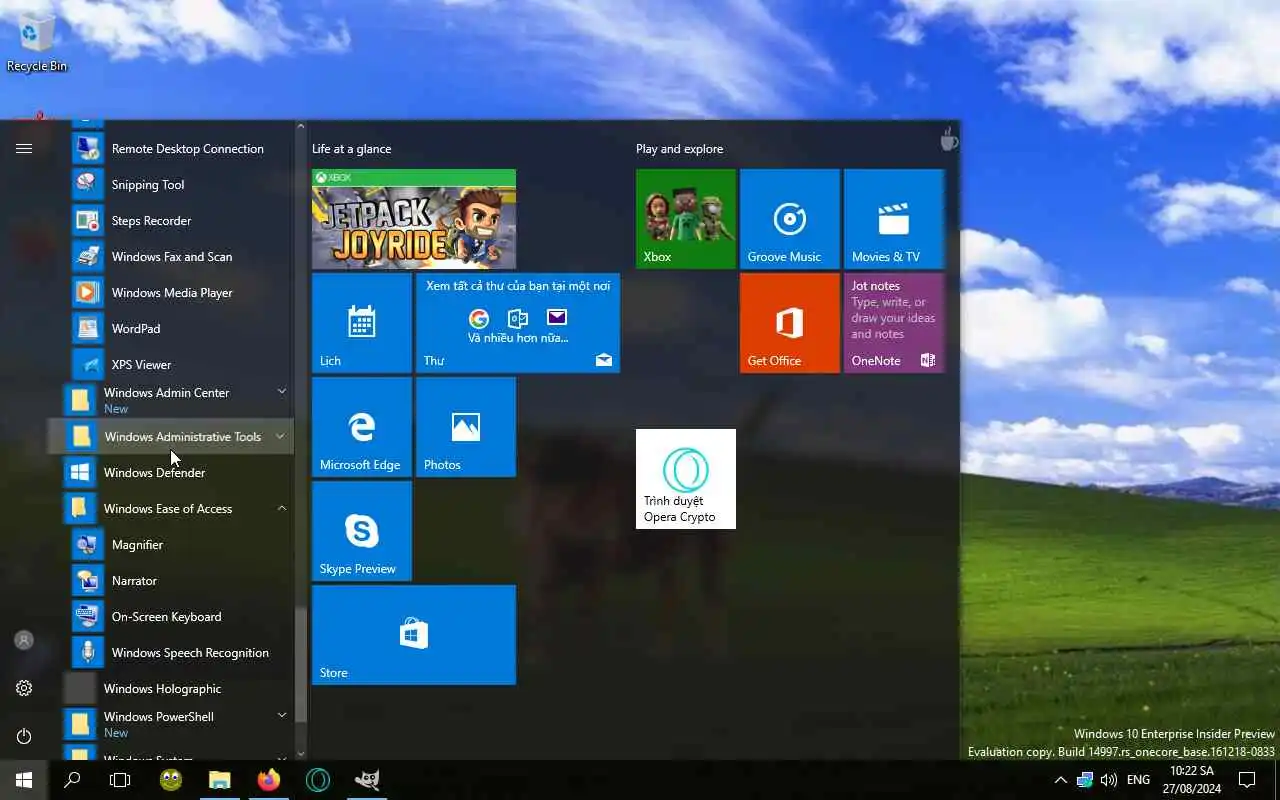1280x800 pixels.
Task: Expand the Windows PowerShell folder
Action: [180, 724]
